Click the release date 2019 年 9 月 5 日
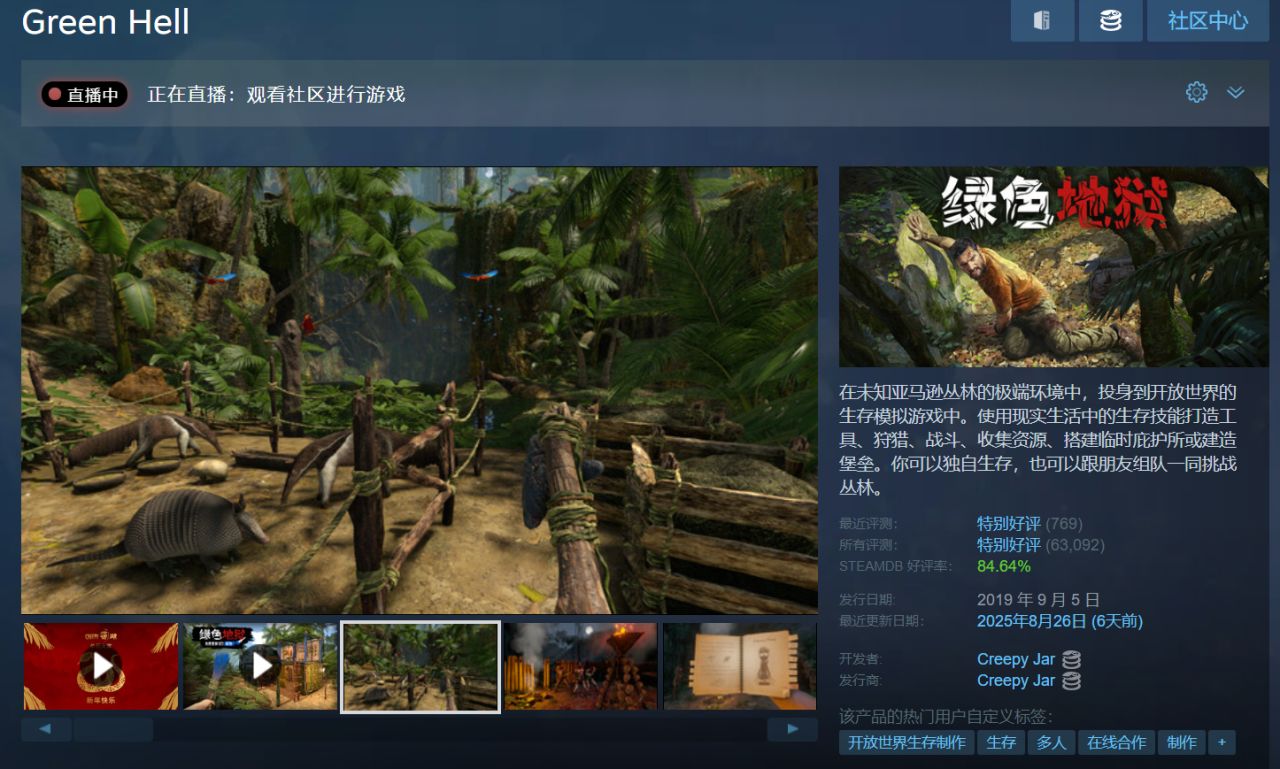 [x=1038, y=600]
